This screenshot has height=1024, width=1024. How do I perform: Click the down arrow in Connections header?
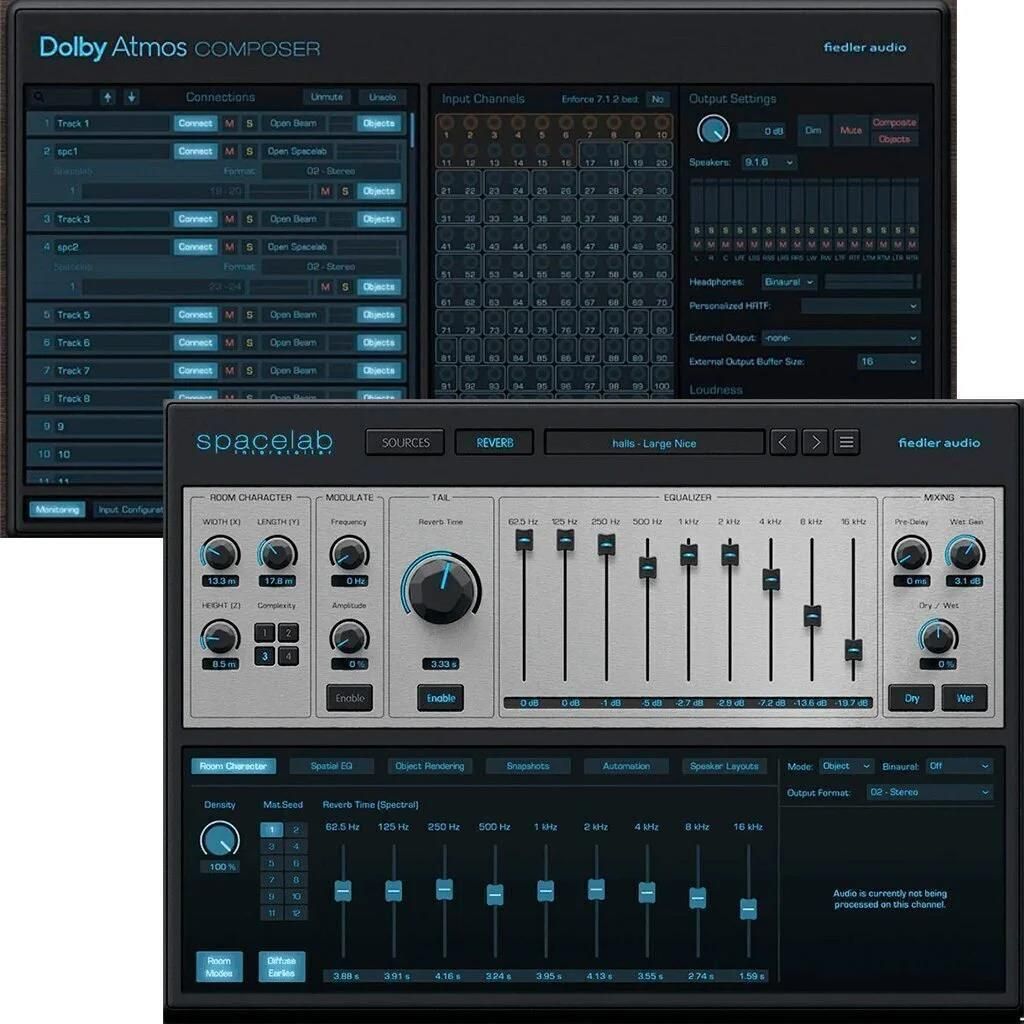coord(131,97)
